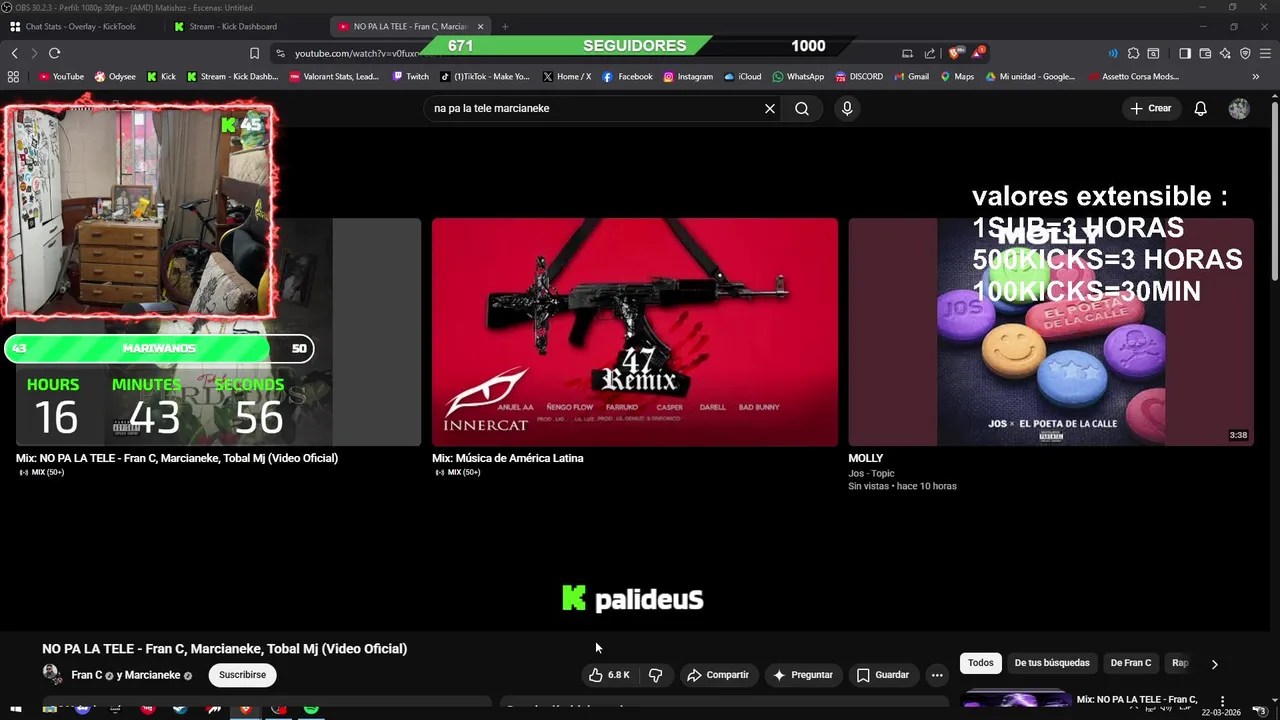The width and height of the screenshot is (1280, 720).
Task: Reload the current YouTube page
Action: [54, 53]
